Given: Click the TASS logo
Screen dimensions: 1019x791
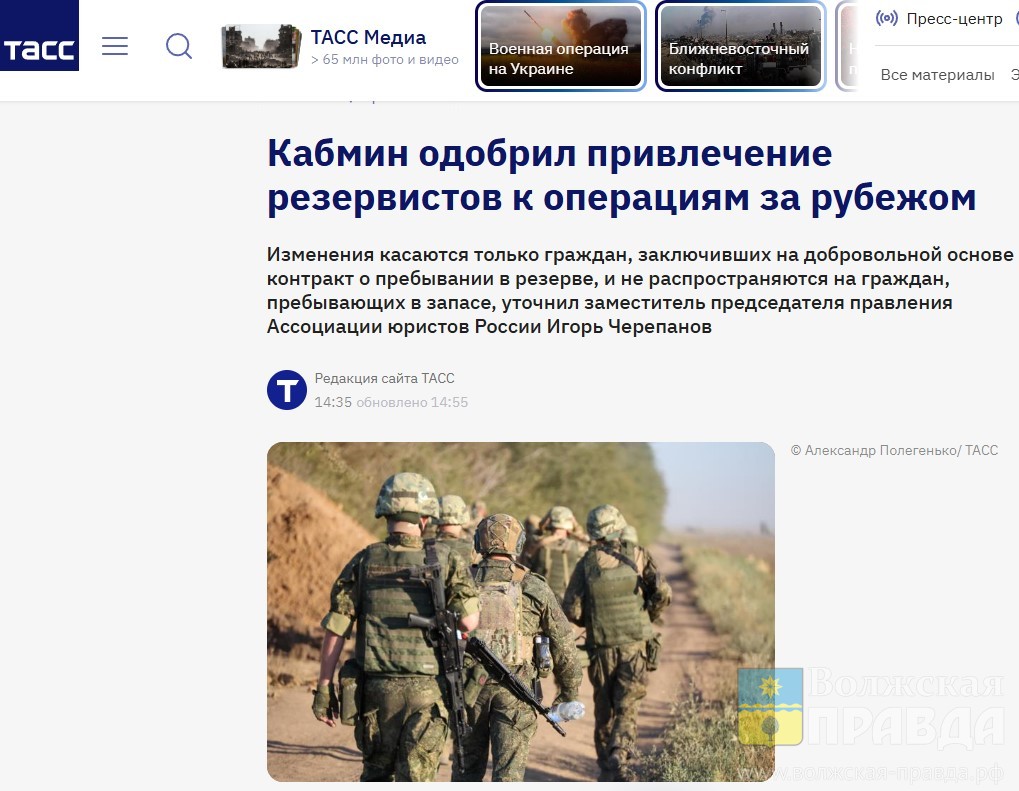Looking at the screenshot, I should tap(39, 35).
